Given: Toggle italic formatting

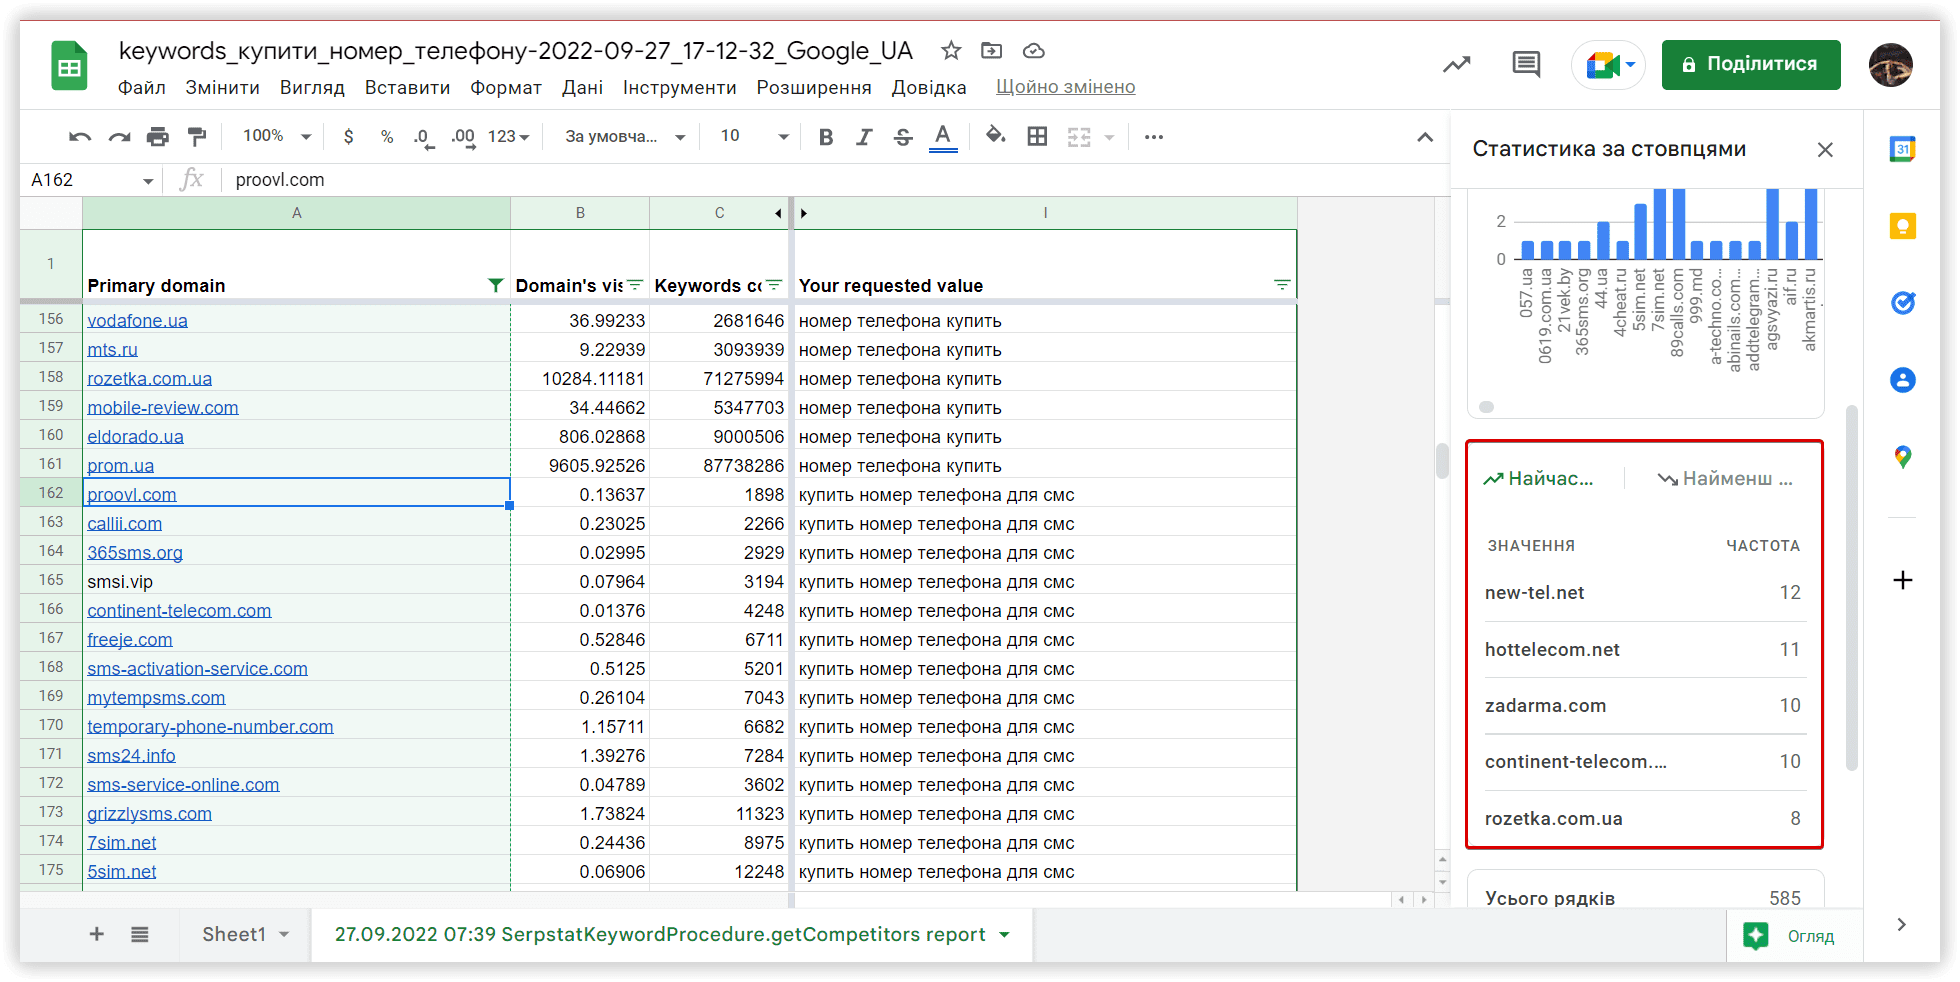Looking at the screenshot, I should click(x=864, y=137).
